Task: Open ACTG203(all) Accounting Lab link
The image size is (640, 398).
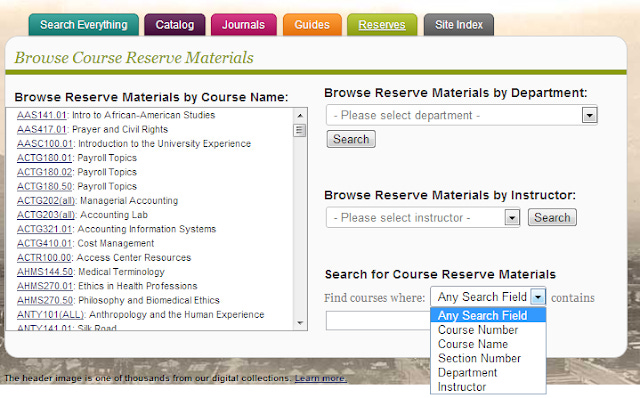Action: click(46, 215)
